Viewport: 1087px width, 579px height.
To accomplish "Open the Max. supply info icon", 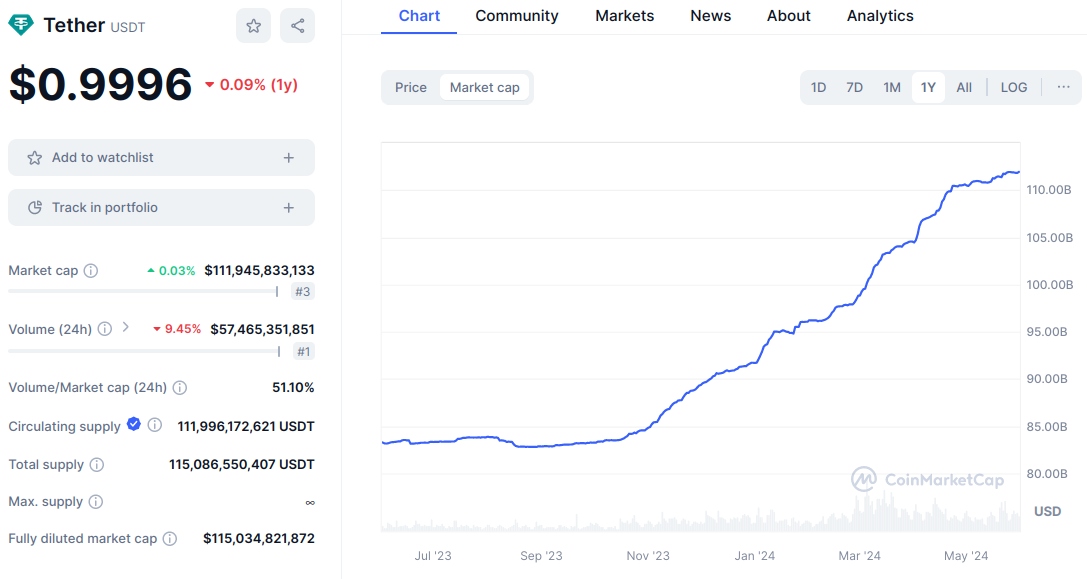I will (96, 501).
